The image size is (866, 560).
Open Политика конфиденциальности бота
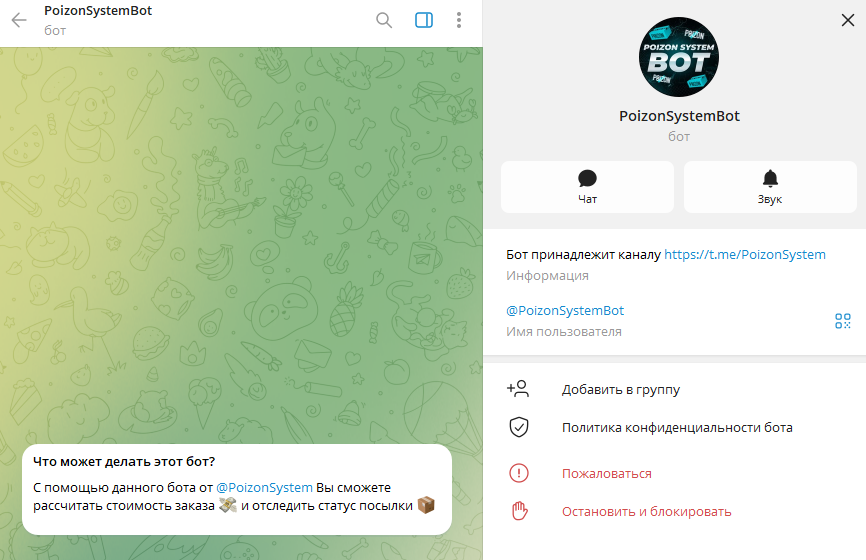click(677, 427)
